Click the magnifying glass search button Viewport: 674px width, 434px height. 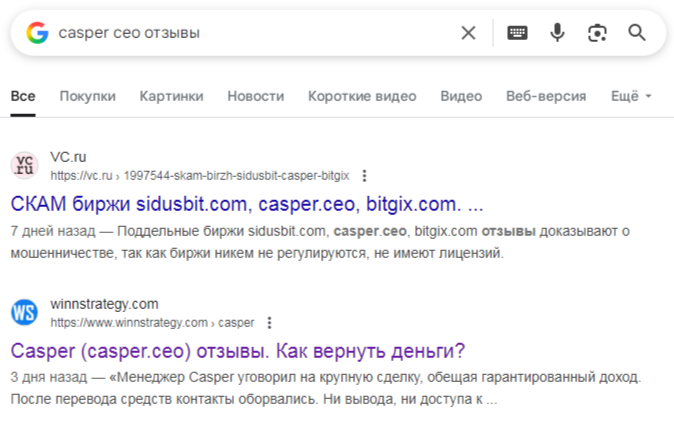point(637,33)
